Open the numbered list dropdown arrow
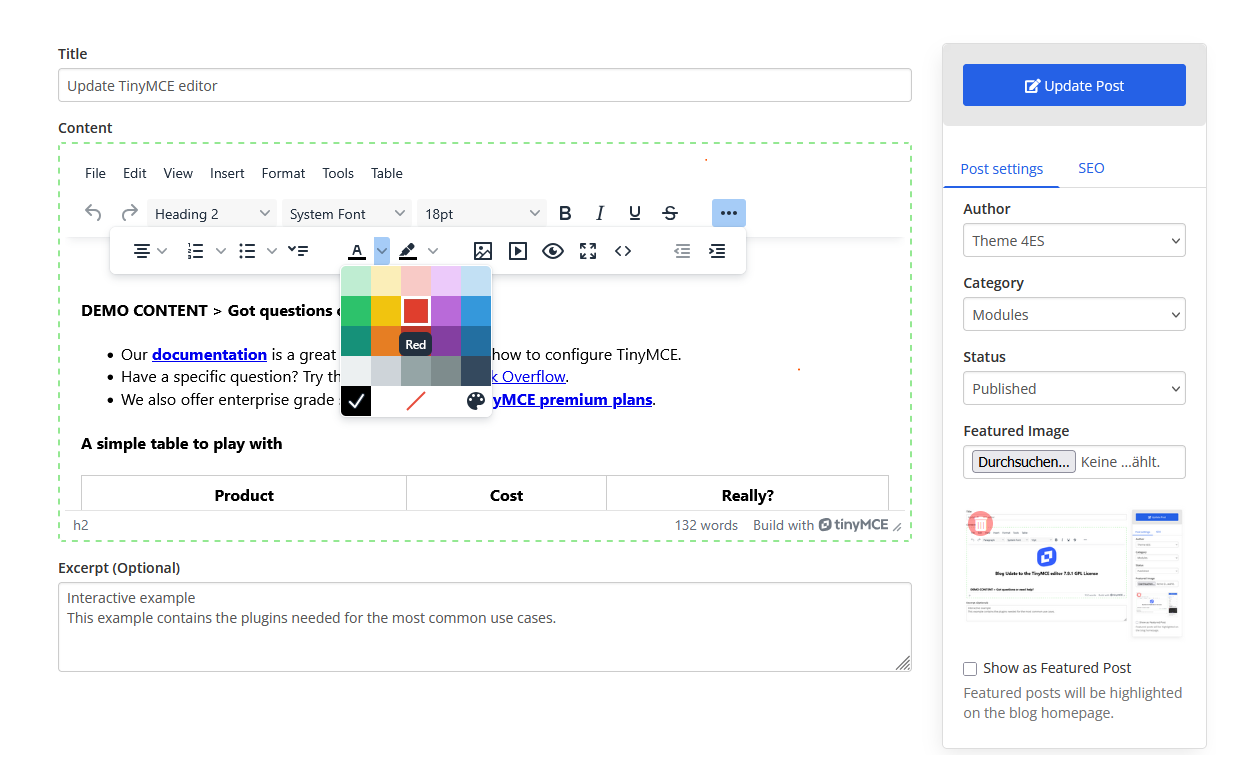This screenshot has width=1259, height=784. tap(220, 251)
